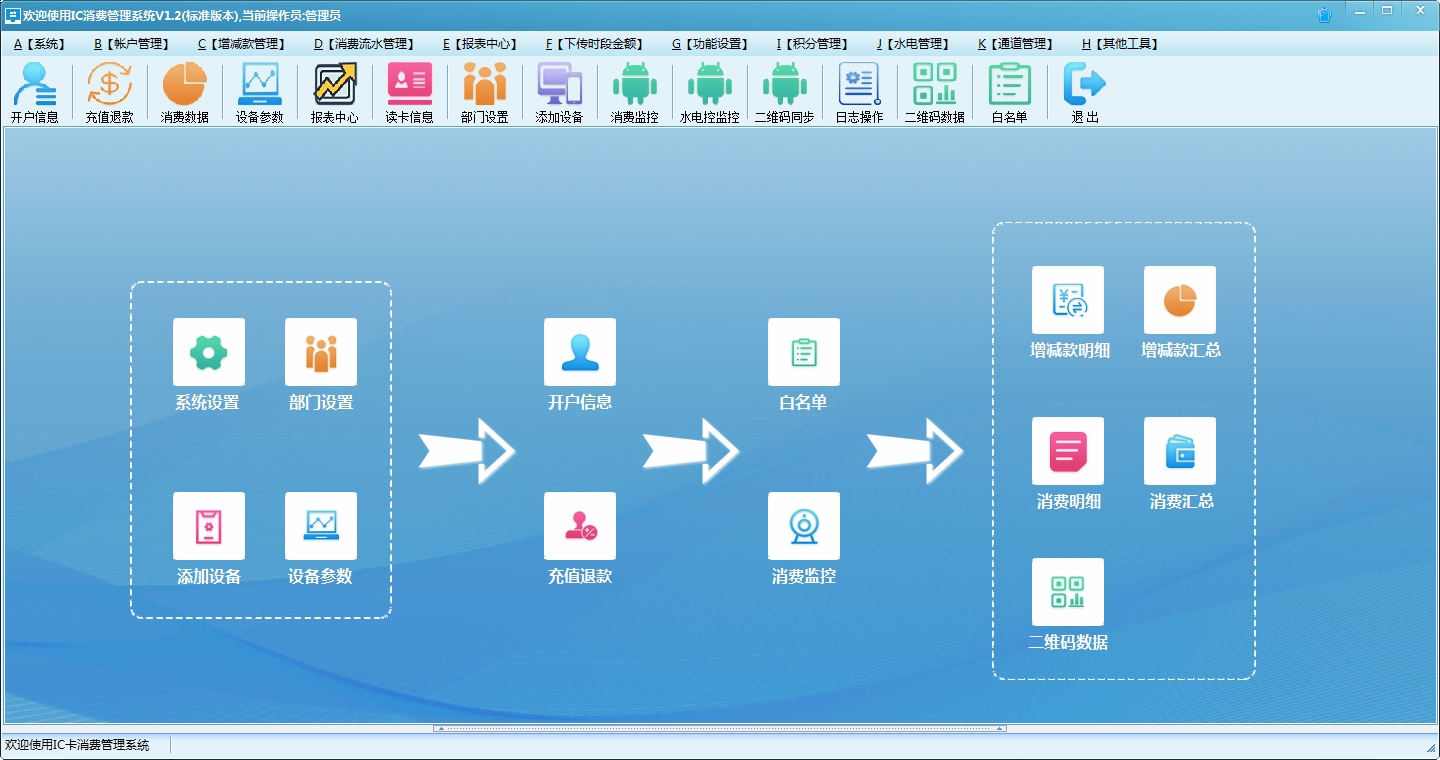Click the 退出 exit toolbar icon
Screen dimensions: 1440x760
1085,92
